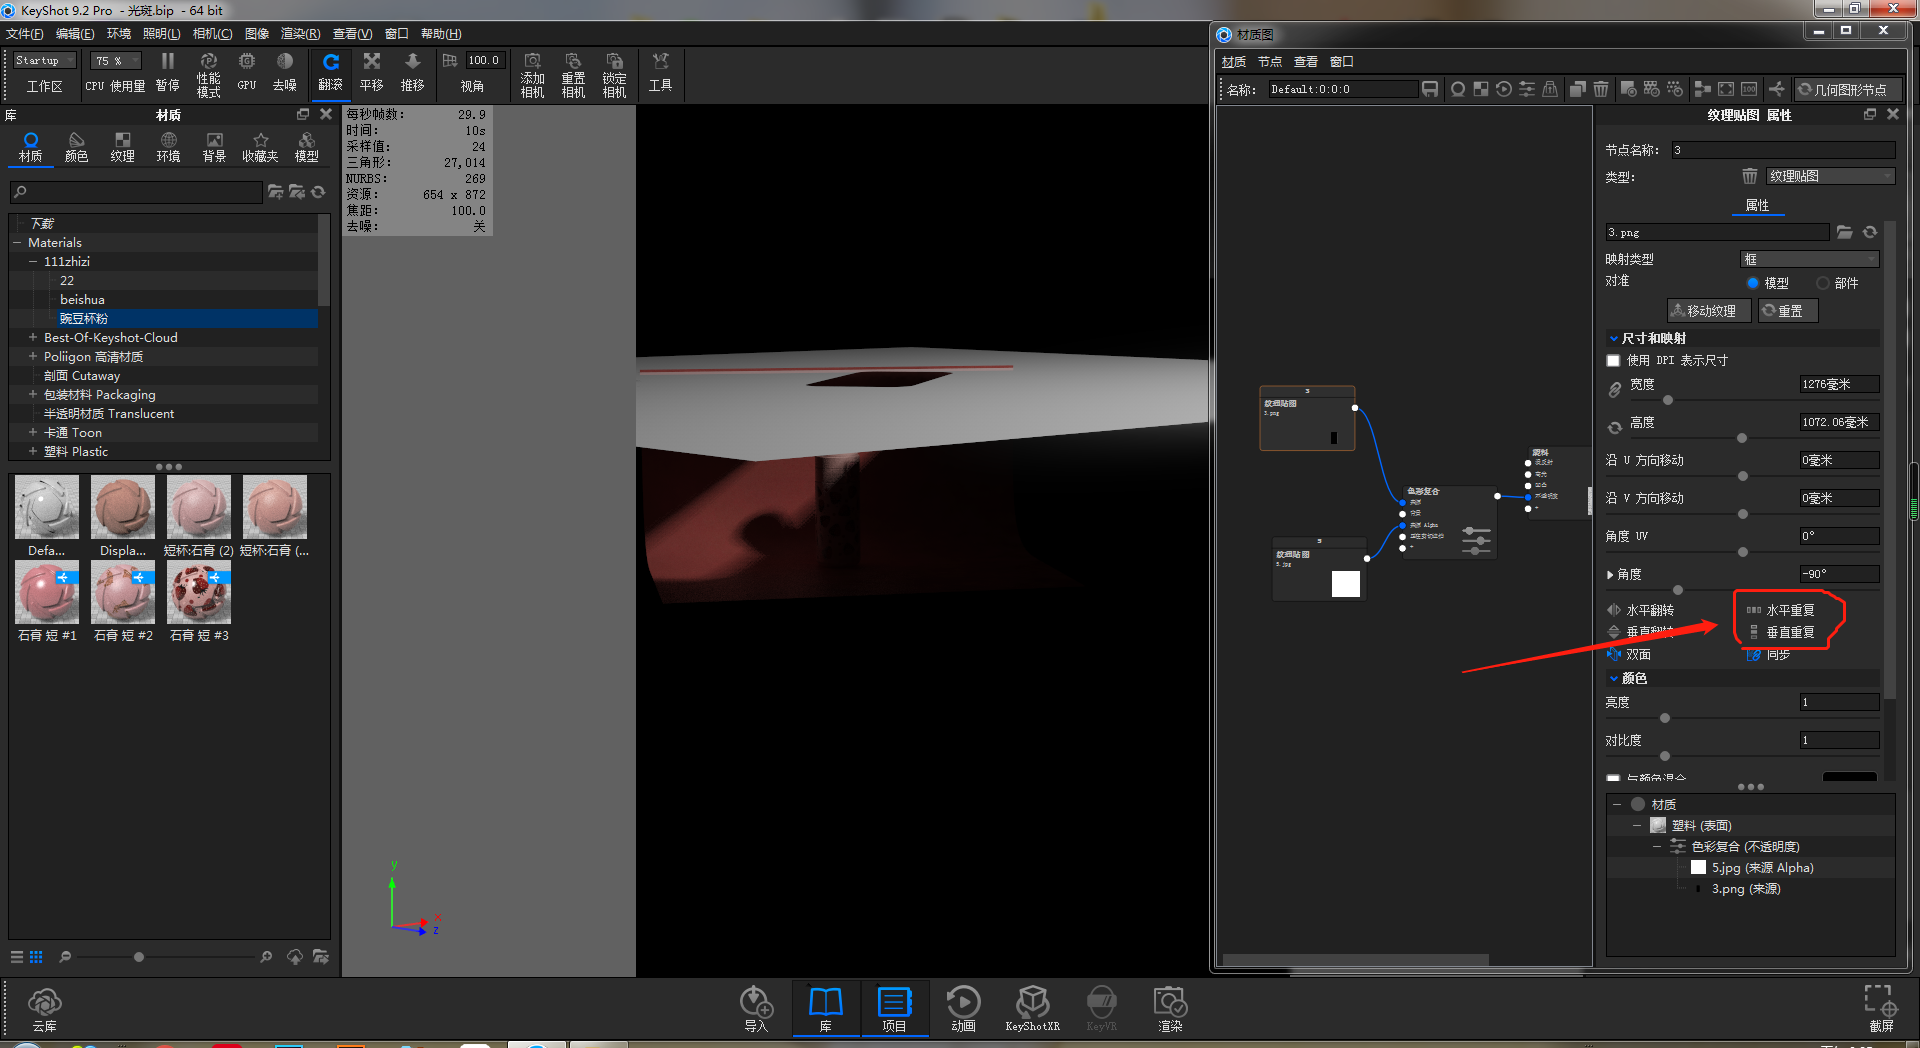This screenshot has height=1048, width=1920.
Task: Click the 添加相机 (add camera) icon
Action: [x=532, y=72]
